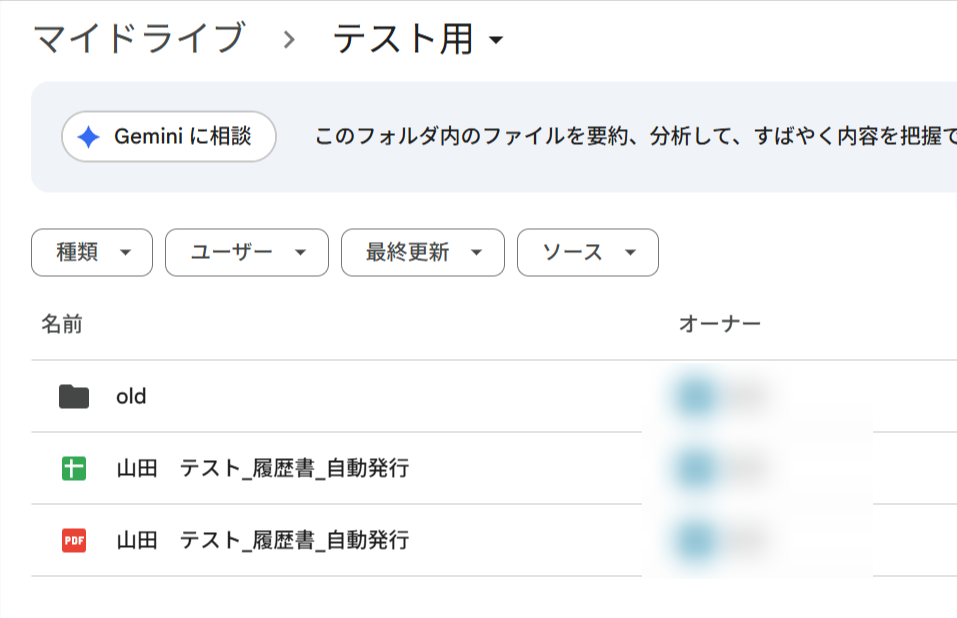Expand the テスト用 folder menu arrow
Image resolution: width=957 pixels, height=618 pixels.
(496, 40)
